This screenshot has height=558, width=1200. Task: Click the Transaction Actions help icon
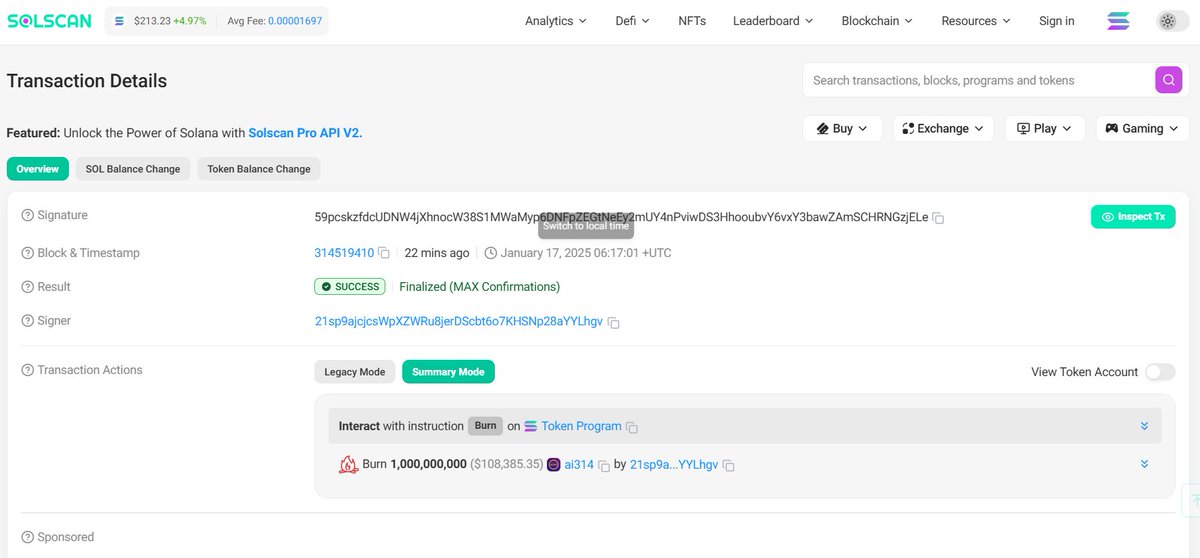tap(28, 370)
